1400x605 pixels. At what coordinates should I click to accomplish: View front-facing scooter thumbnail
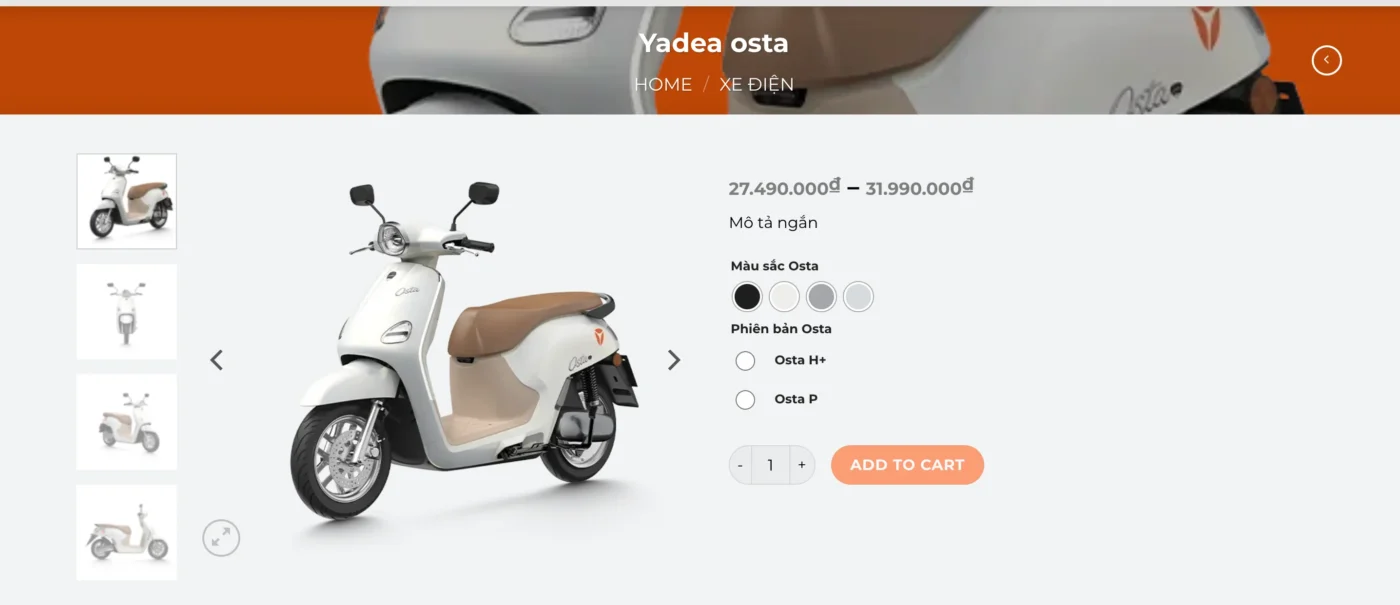coord(127,312)
